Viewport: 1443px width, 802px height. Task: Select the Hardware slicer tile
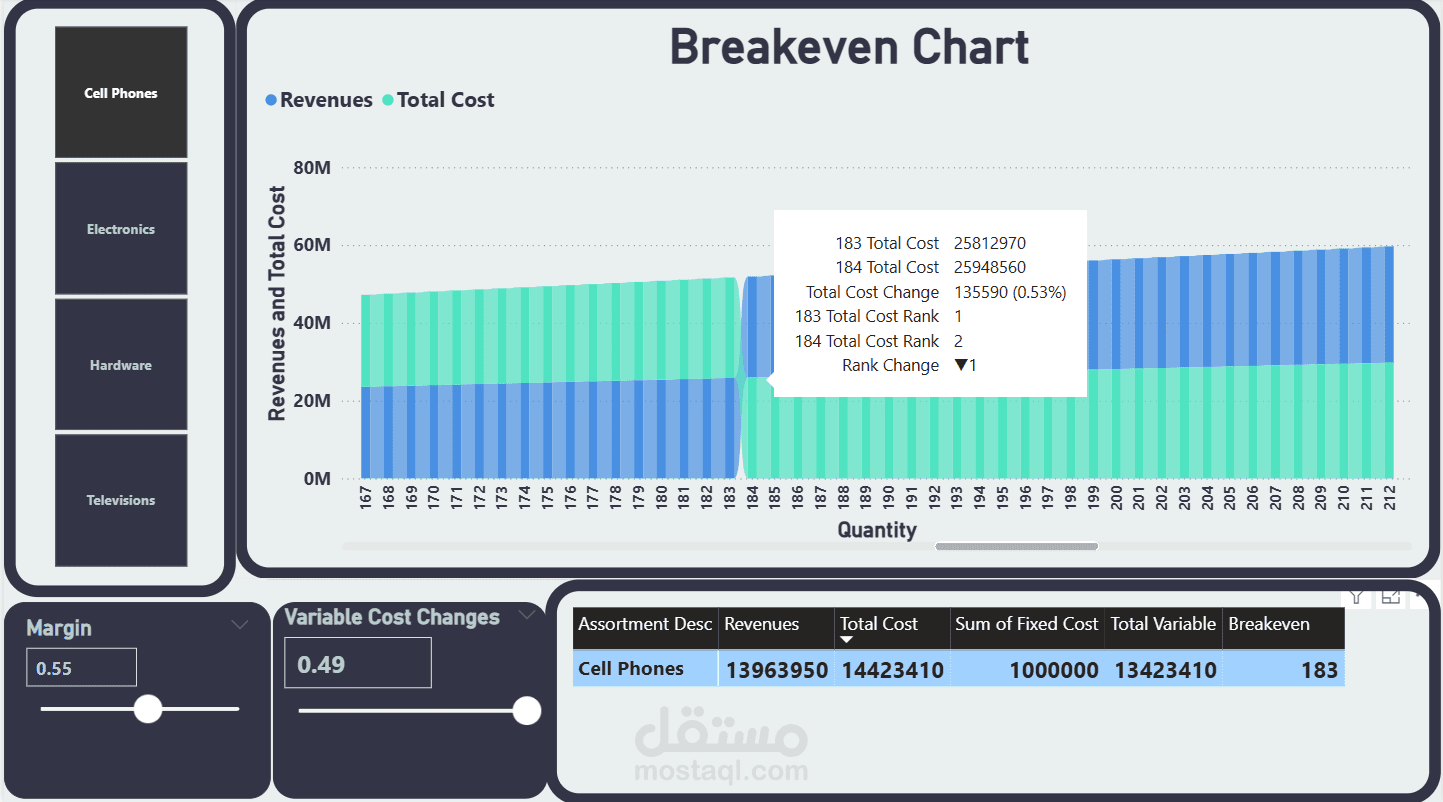(x=121, y=365)
